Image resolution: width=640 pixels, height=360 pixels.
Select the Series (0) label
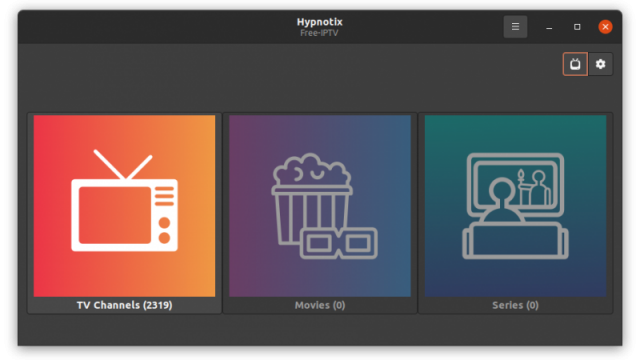pyautogui.click(x=515, y=305)
